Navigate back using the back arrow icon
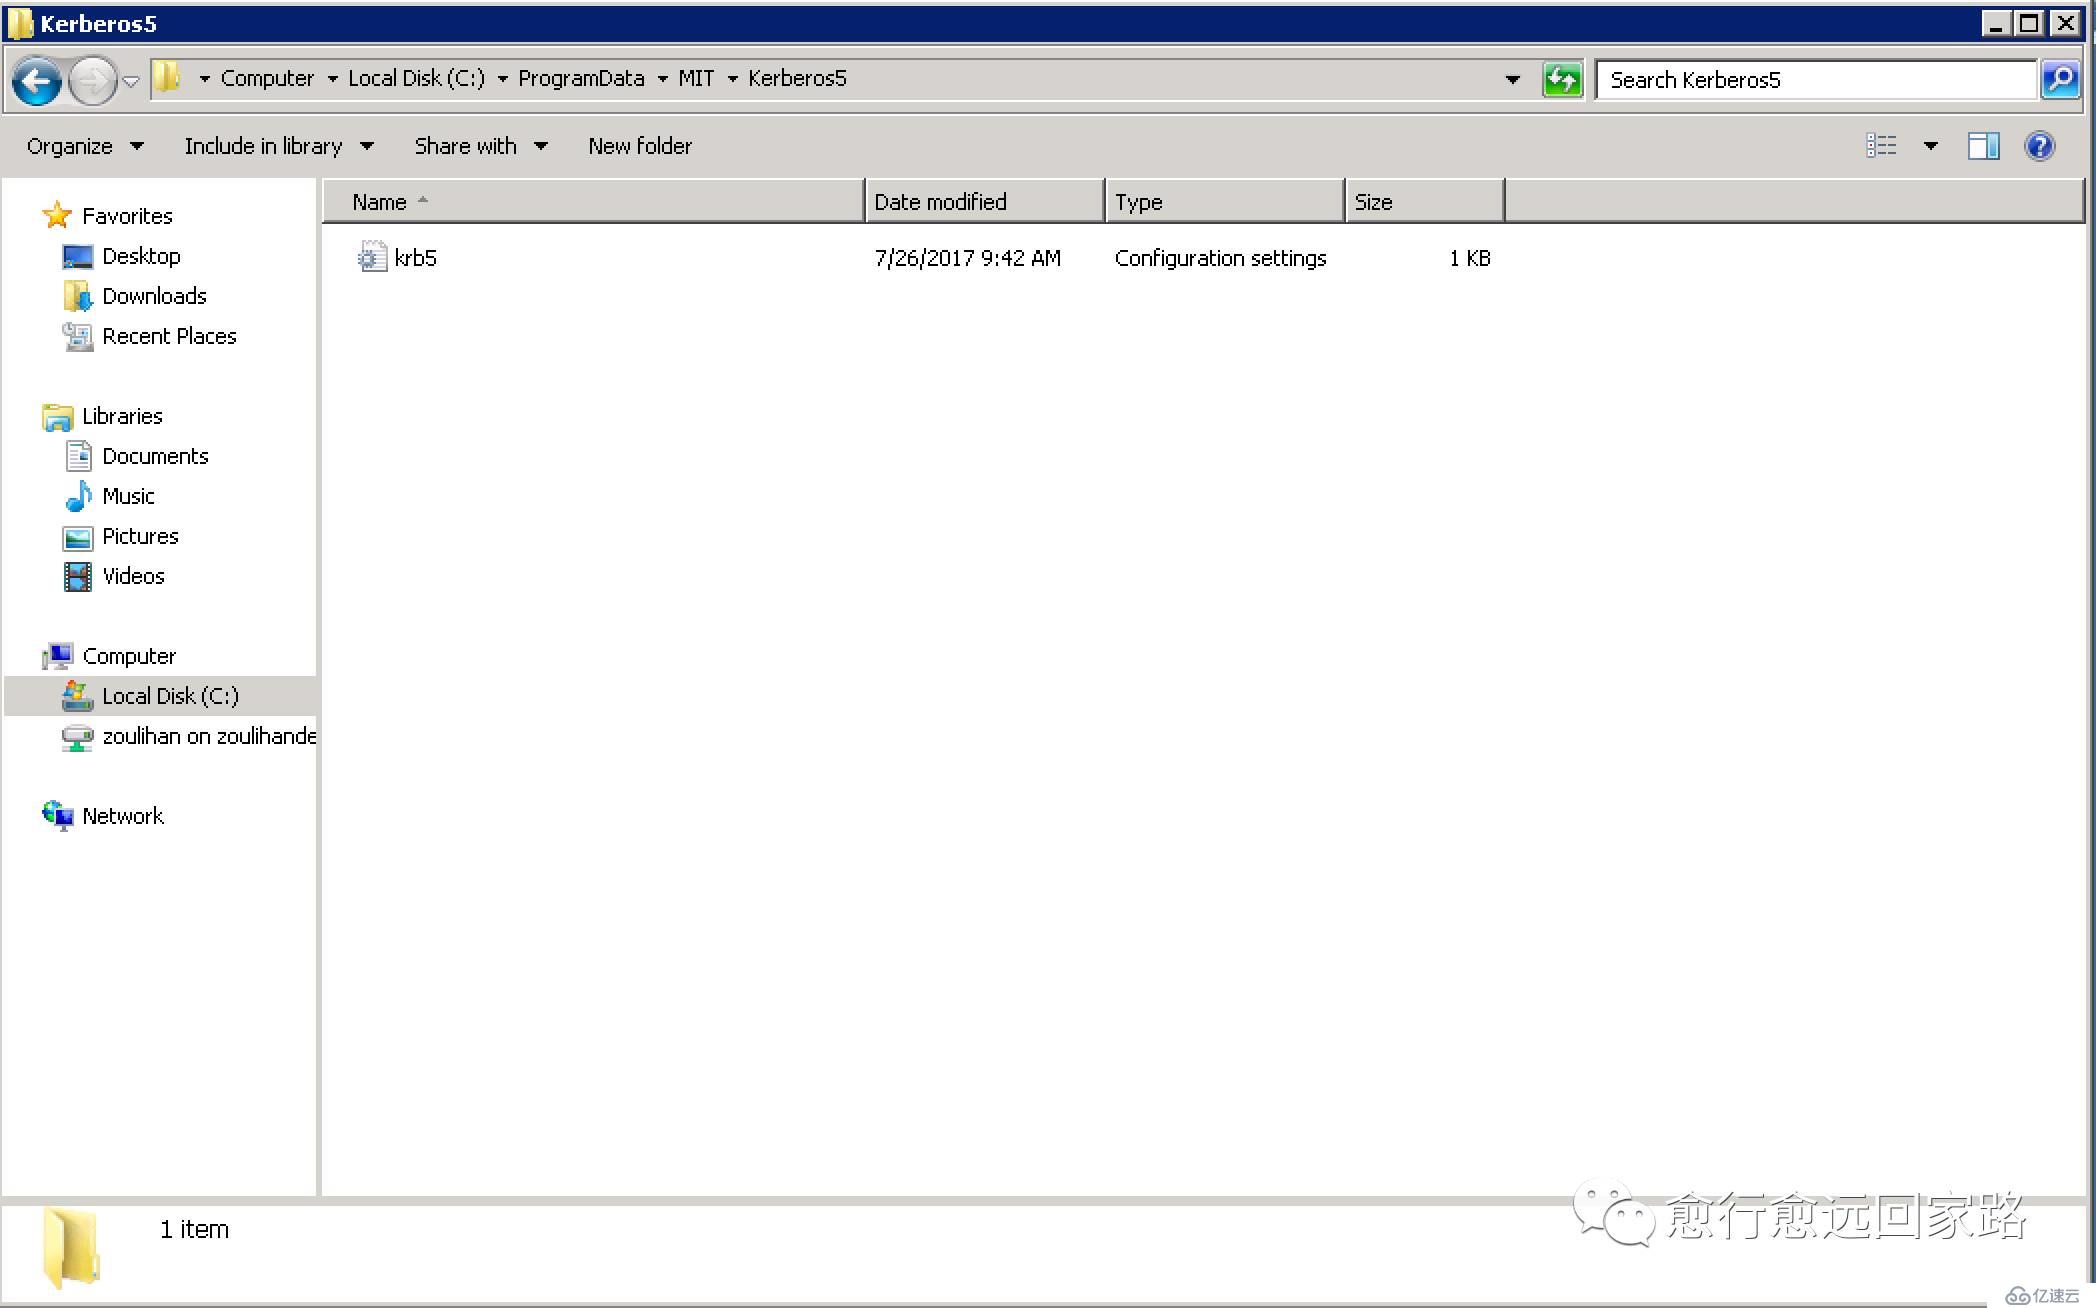This screenshot has width=2096, height=1308. point(35,78)
